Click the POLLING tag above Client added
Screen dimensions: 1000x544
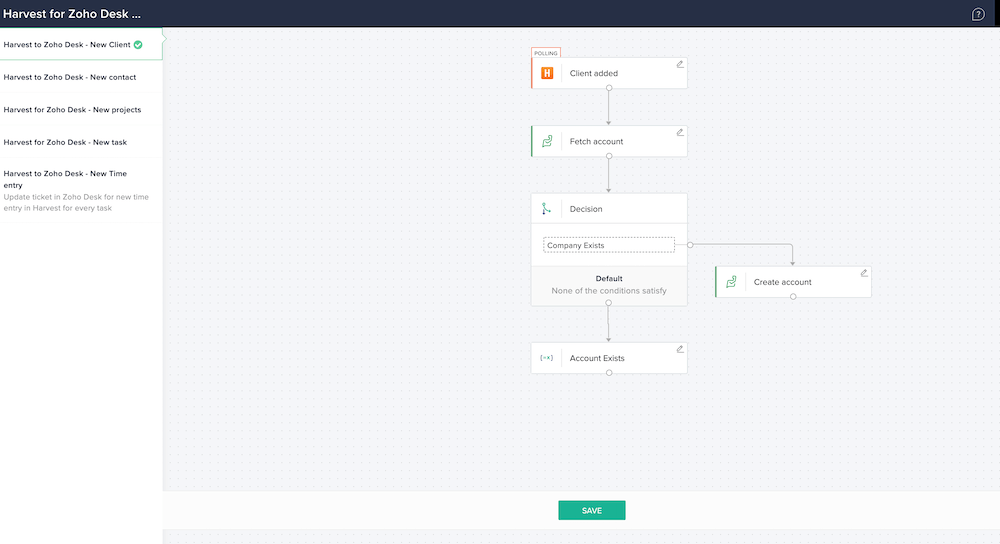[546, 53]
